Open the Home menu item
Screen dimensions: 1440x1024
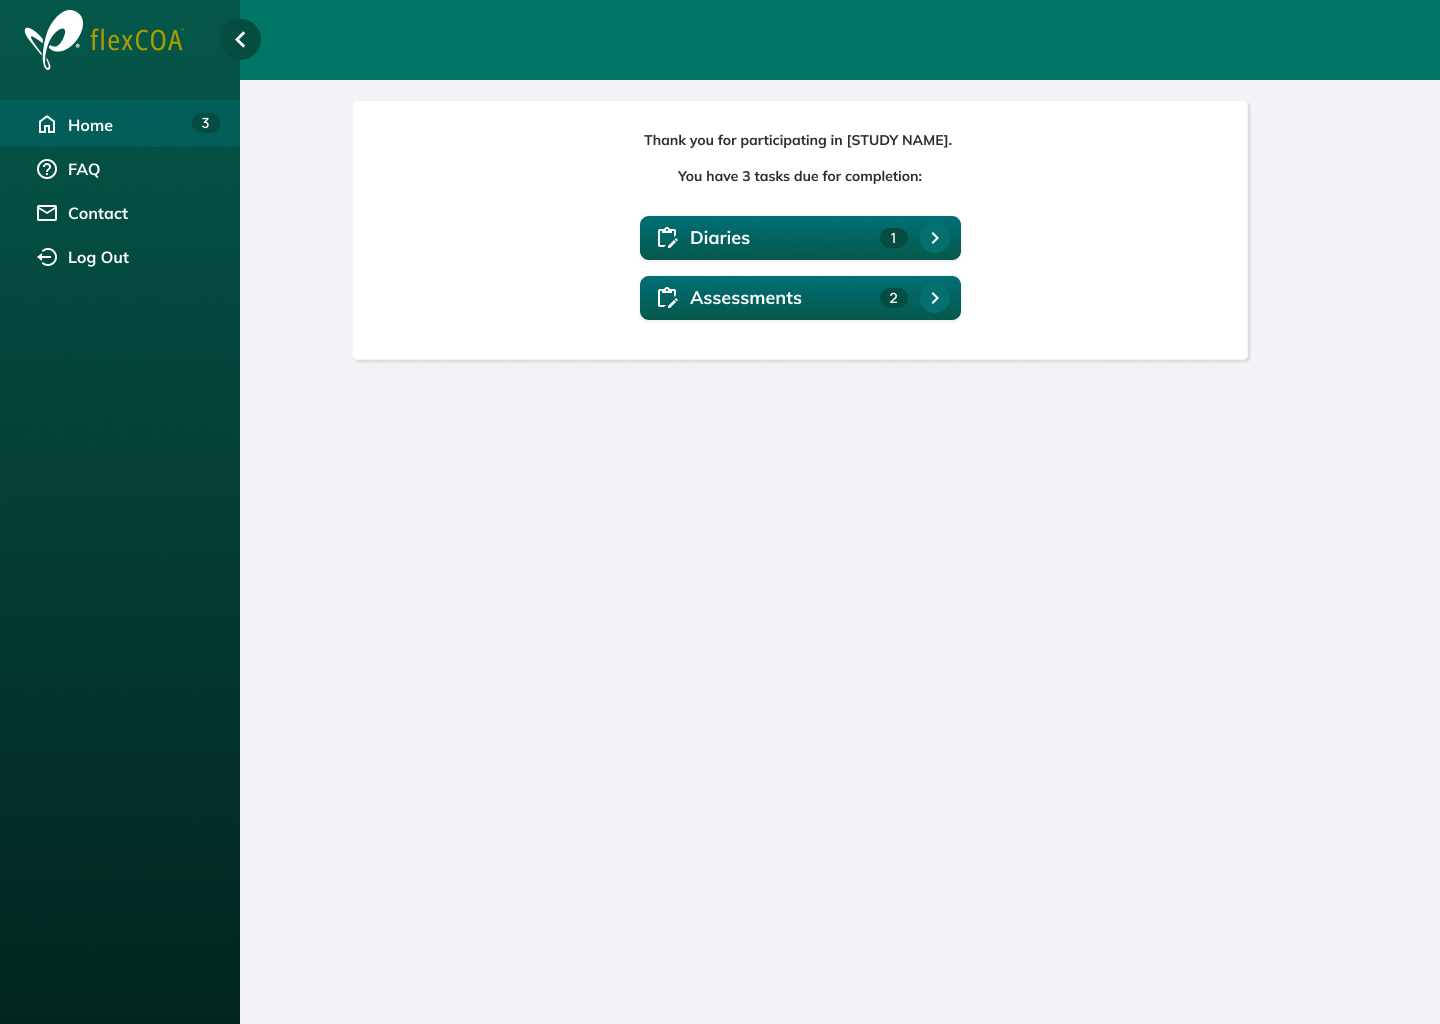coord(120,124)
